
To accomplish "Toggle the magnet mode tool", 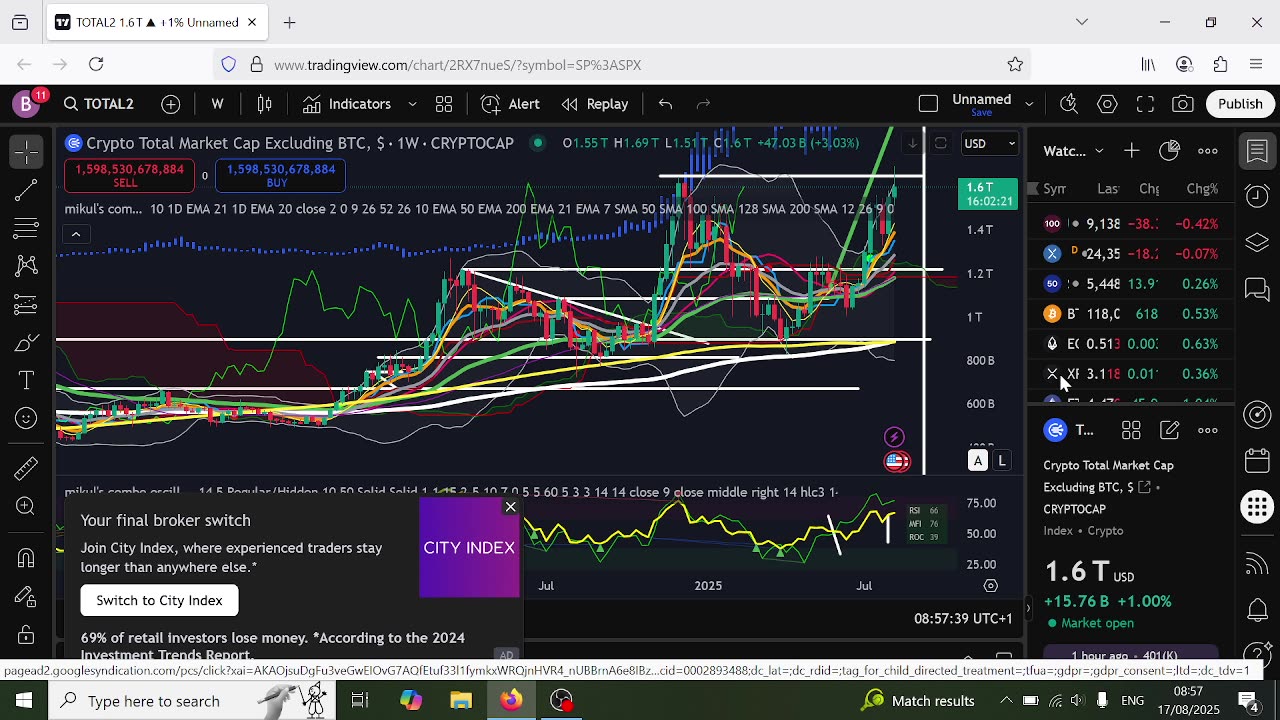I will pos(27,558).
